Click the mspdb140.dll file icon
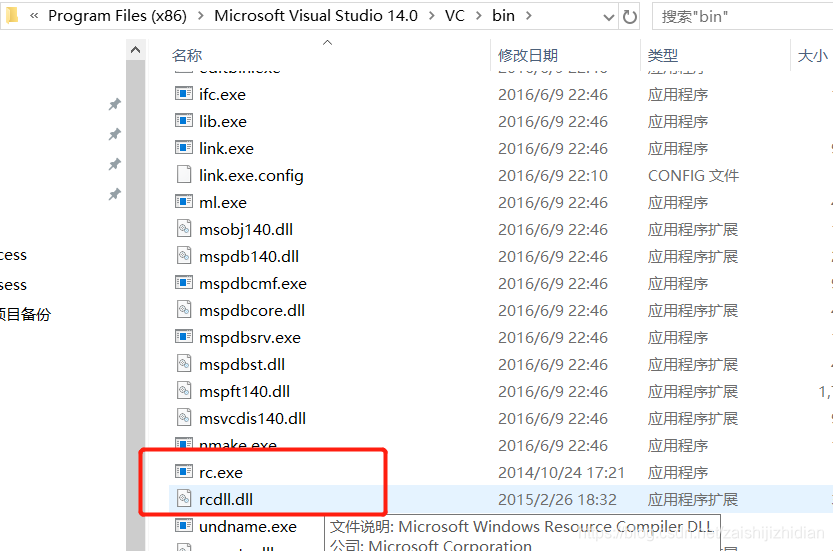The height and width of the screenshot is (551, 833). tap(184, 256)
